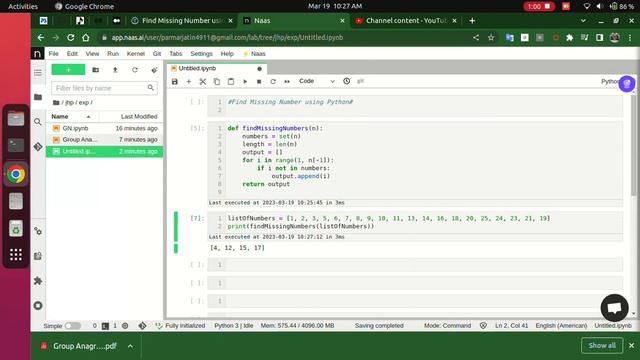The height and width of the screenshot is (360, 640).
Task: Open the Help menu
Action: [227, 54]
